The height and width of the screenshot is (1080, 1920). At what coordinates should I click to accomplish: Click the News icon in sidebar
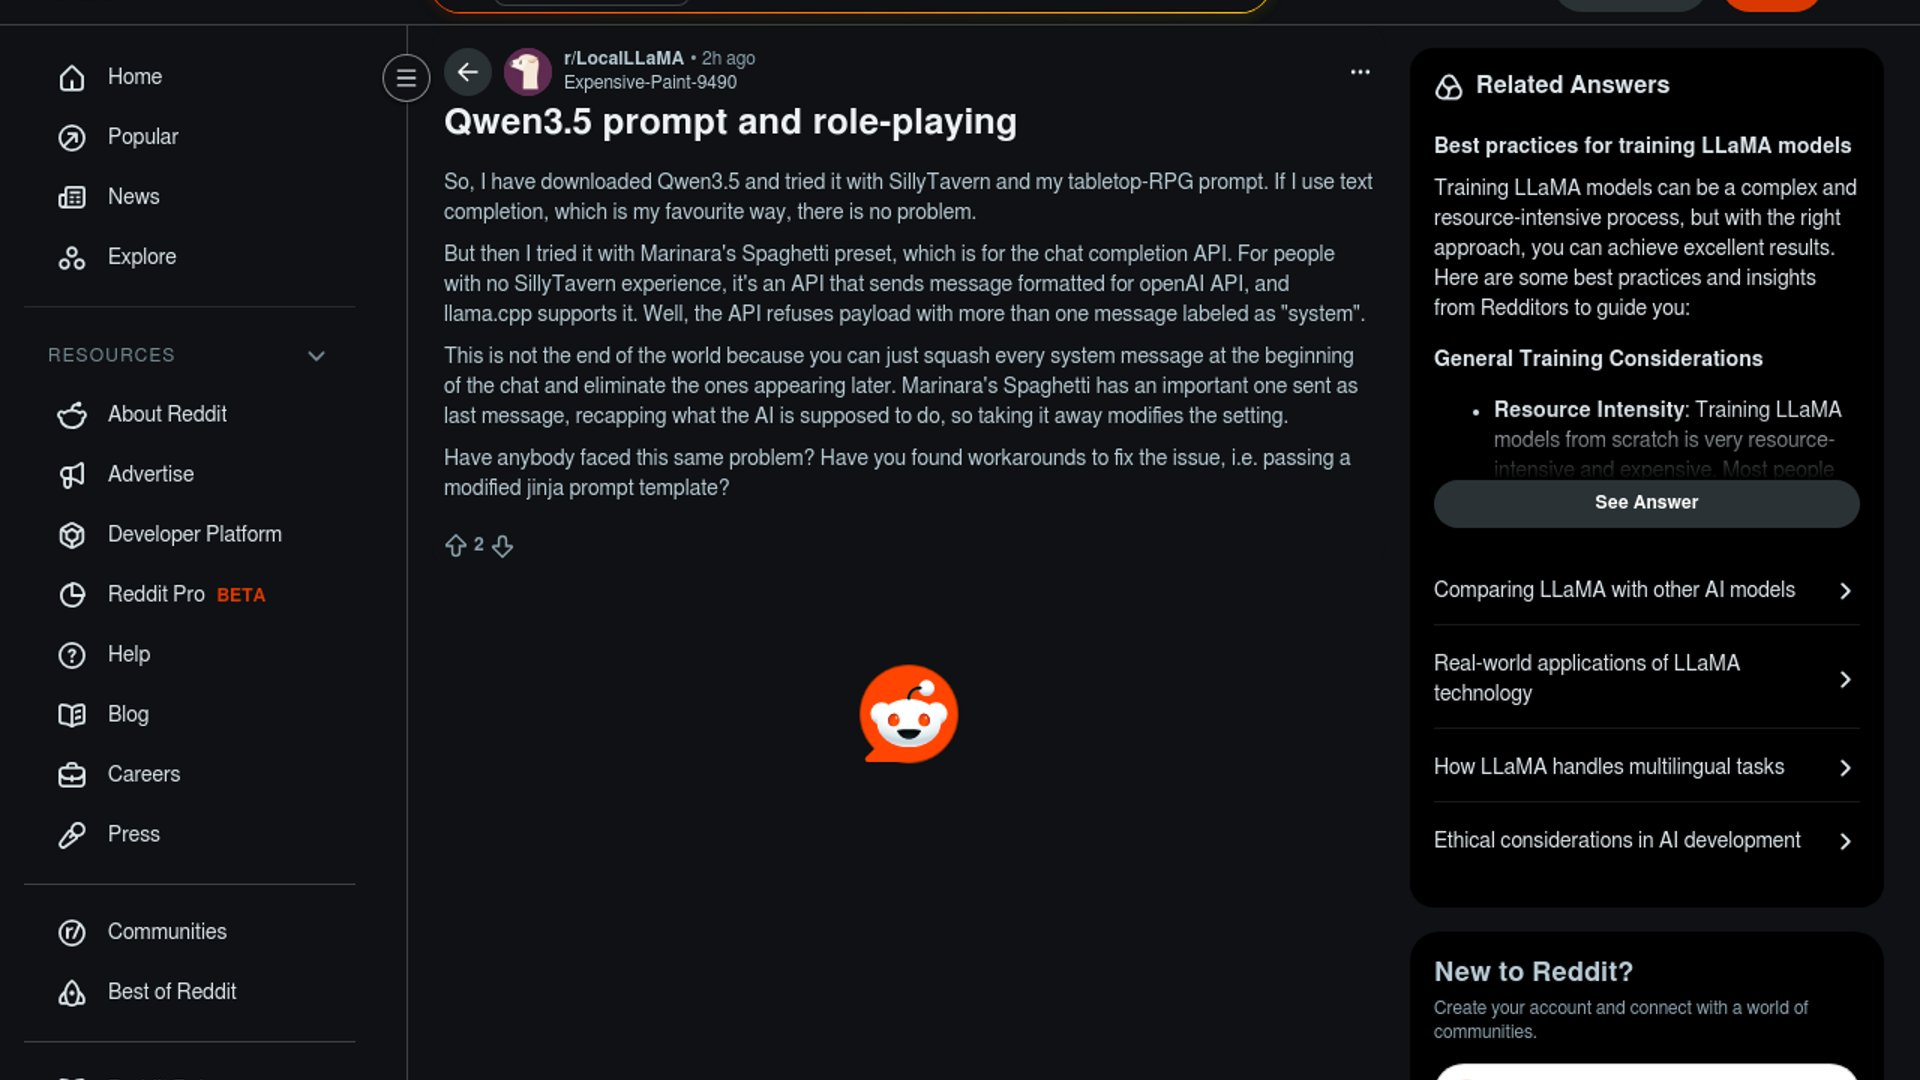(x=72, y=198)
